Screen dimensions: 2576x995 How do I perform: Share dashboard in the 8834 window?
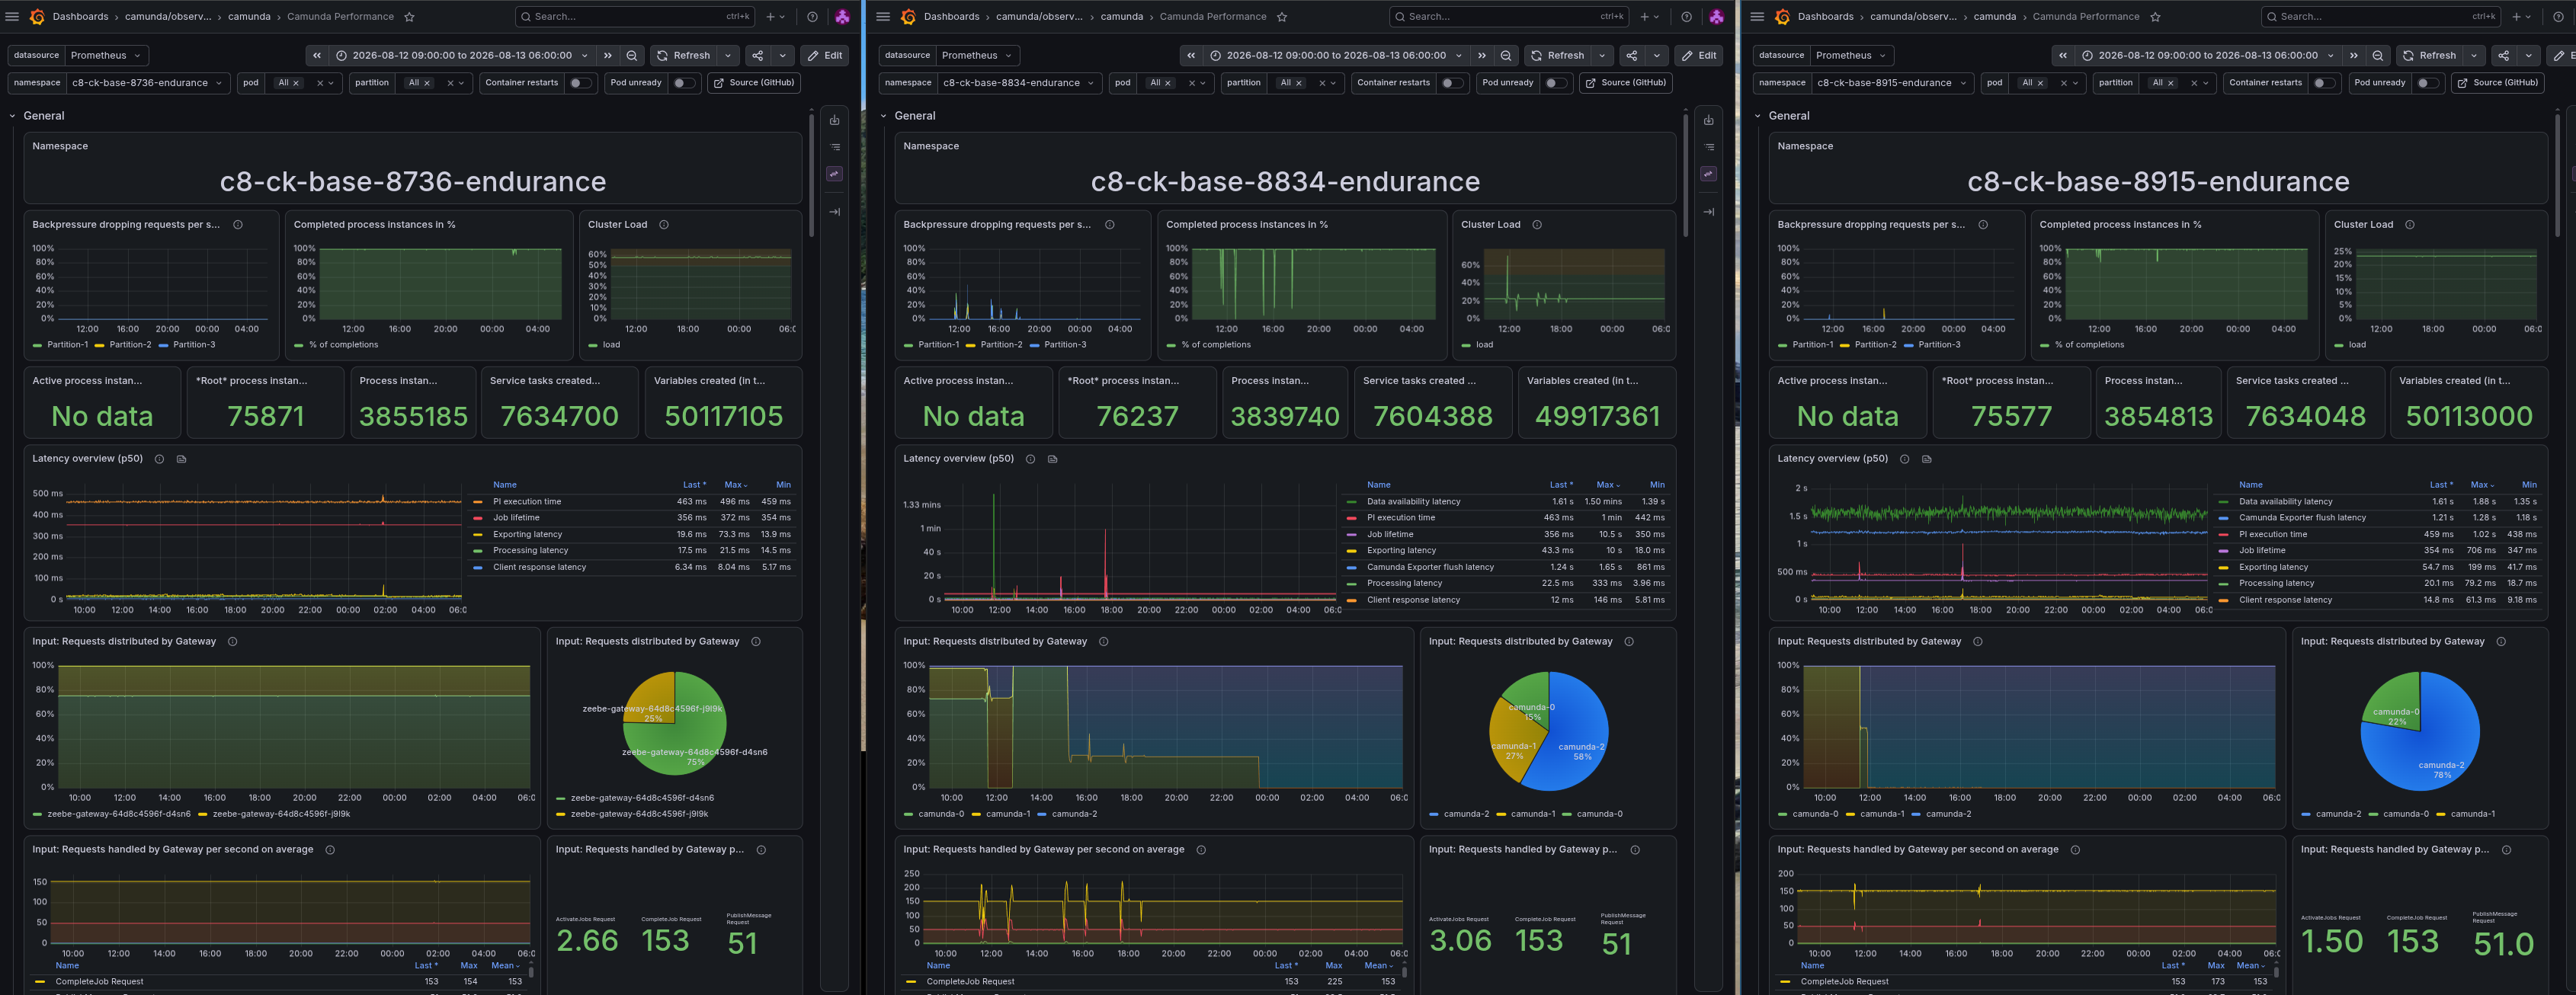pos(1632,56)
